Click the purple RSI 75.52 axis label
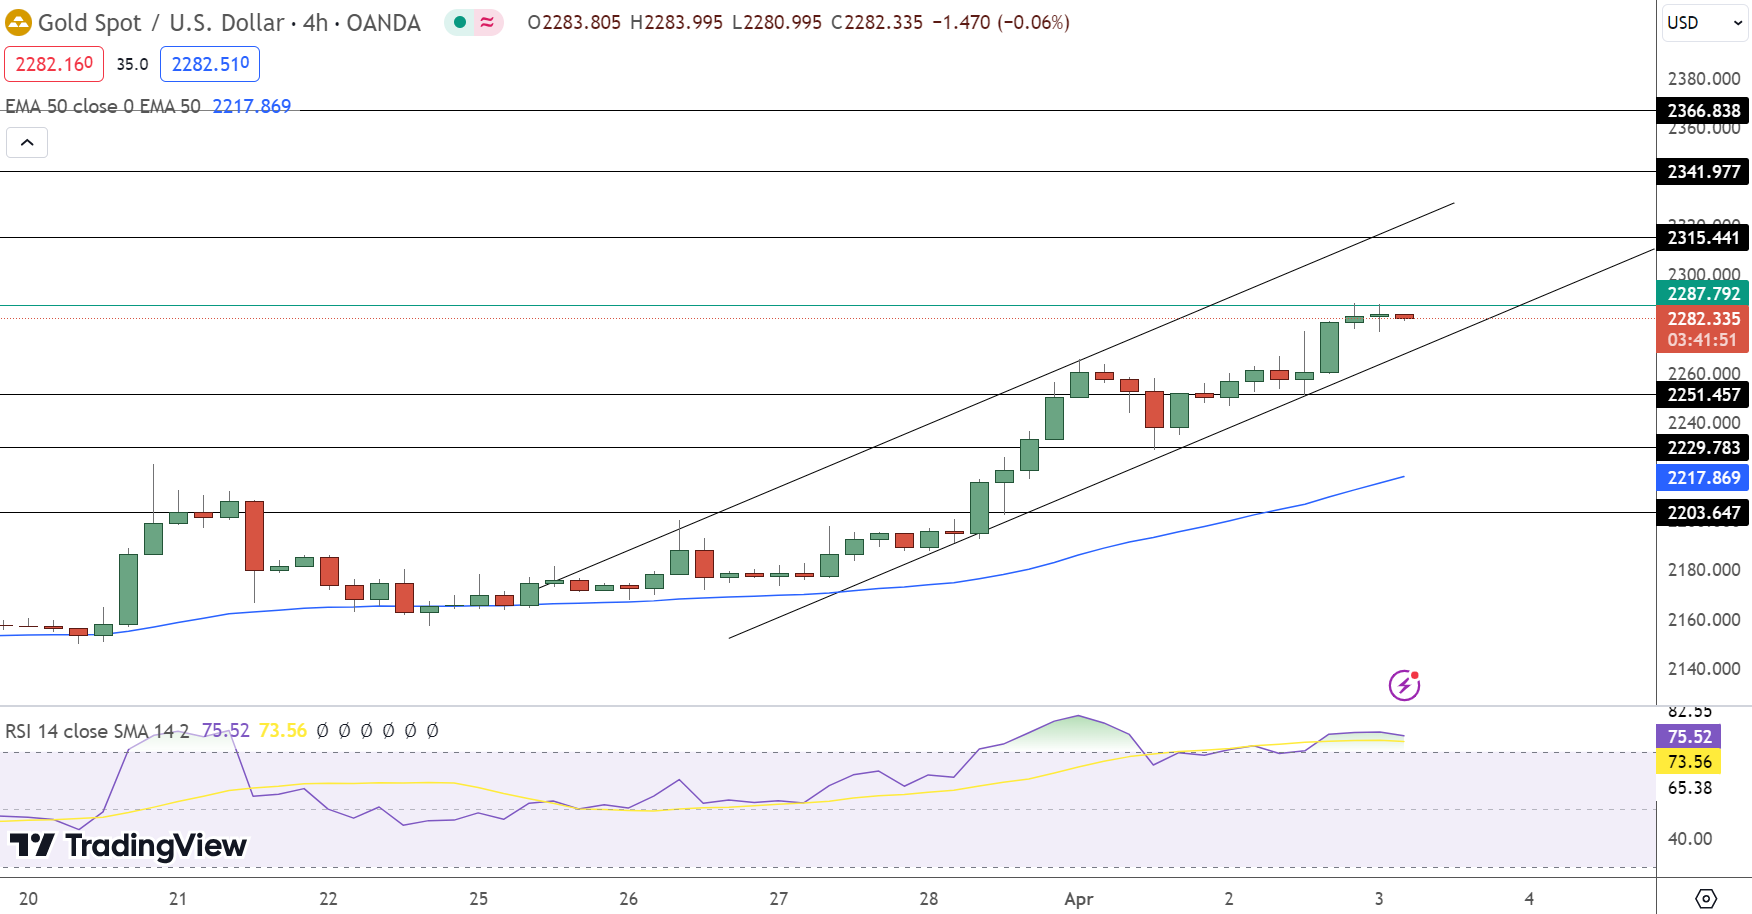The height and width of the screenshot is (914, 1752). click(x=1689, y=737)
